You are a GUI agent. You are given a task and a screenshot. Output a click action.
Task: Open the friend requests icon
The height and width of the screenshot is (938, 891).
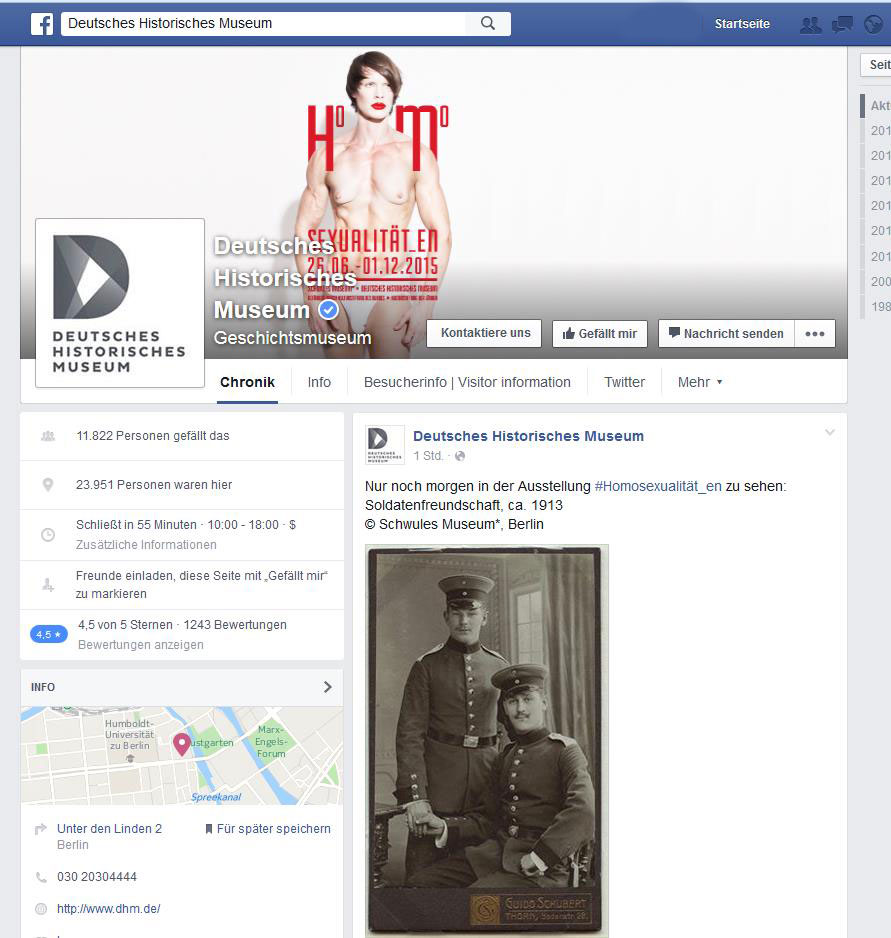(810, 24)
